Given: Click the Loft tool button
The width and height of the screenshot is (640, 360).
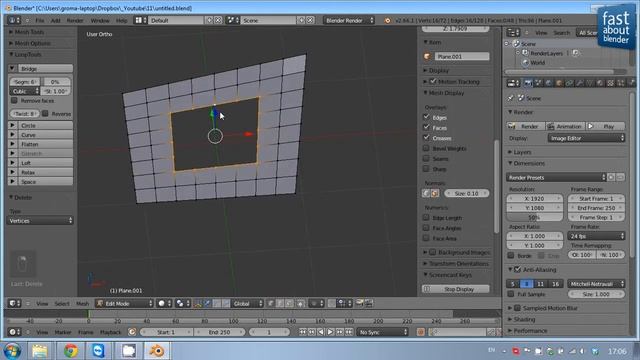Looking at the screenshot, I should (45, 163).
